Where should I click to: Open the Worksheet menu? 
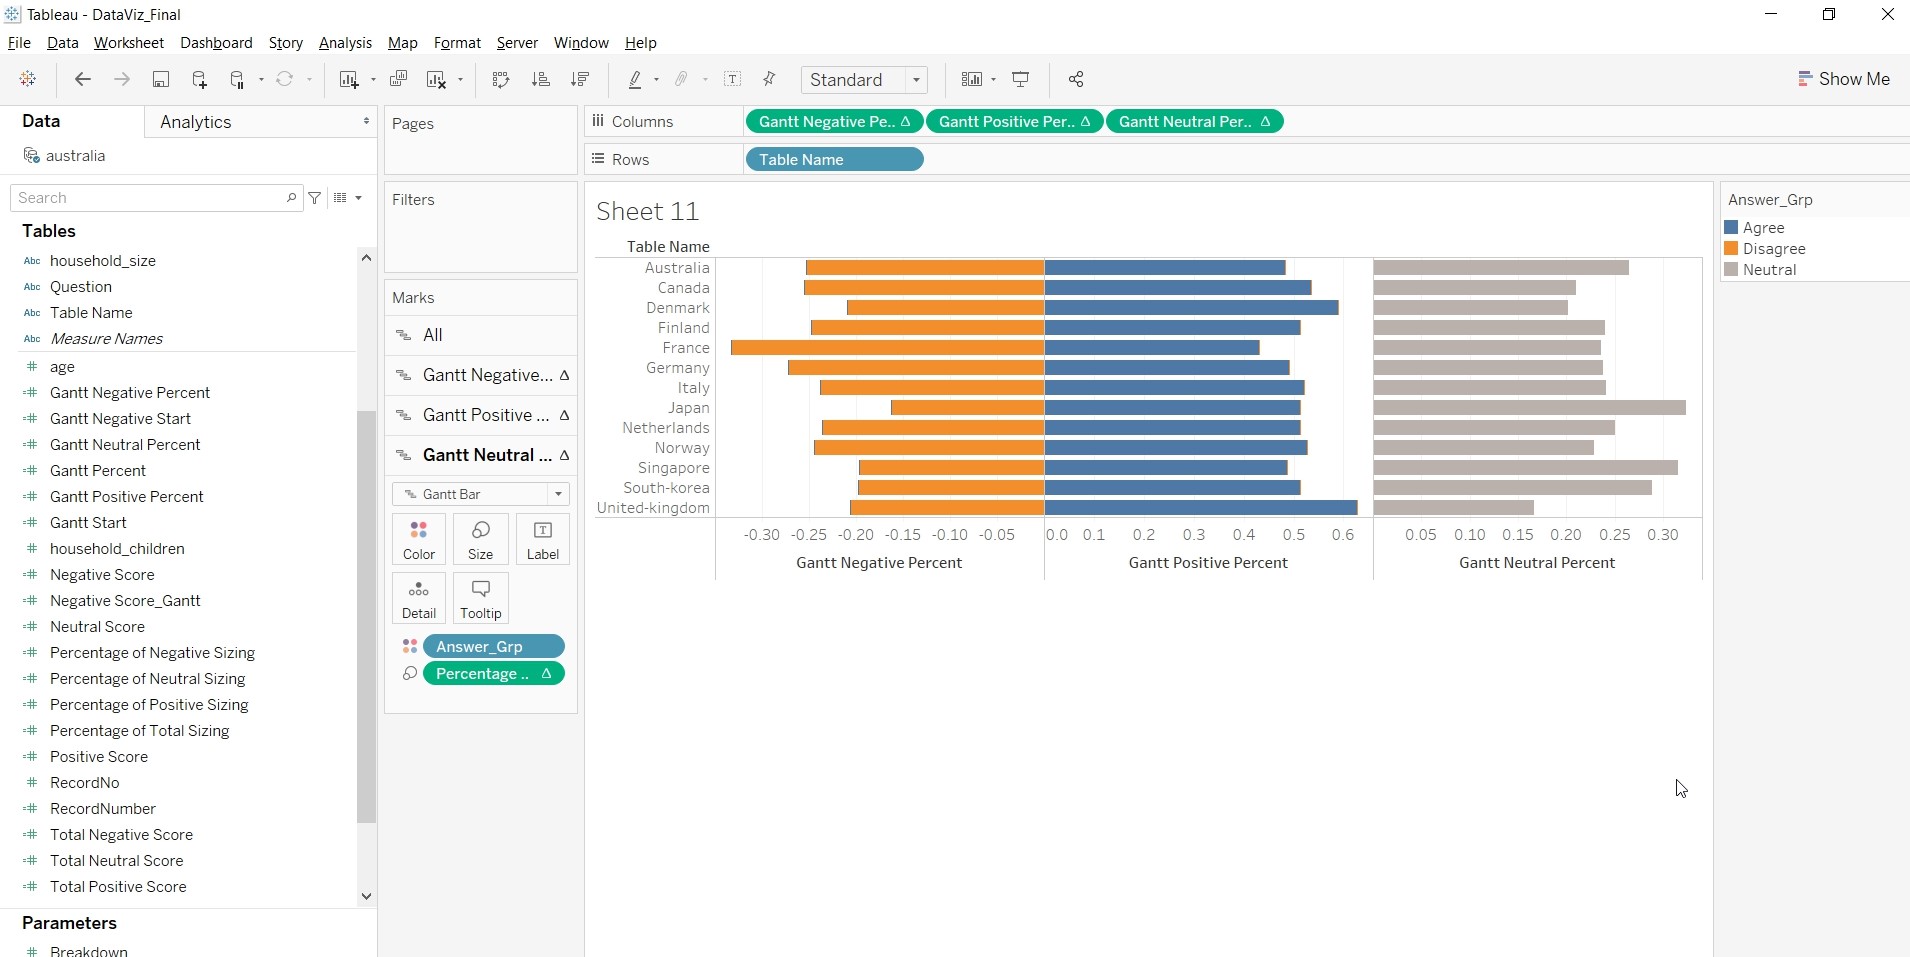point(128,43)
